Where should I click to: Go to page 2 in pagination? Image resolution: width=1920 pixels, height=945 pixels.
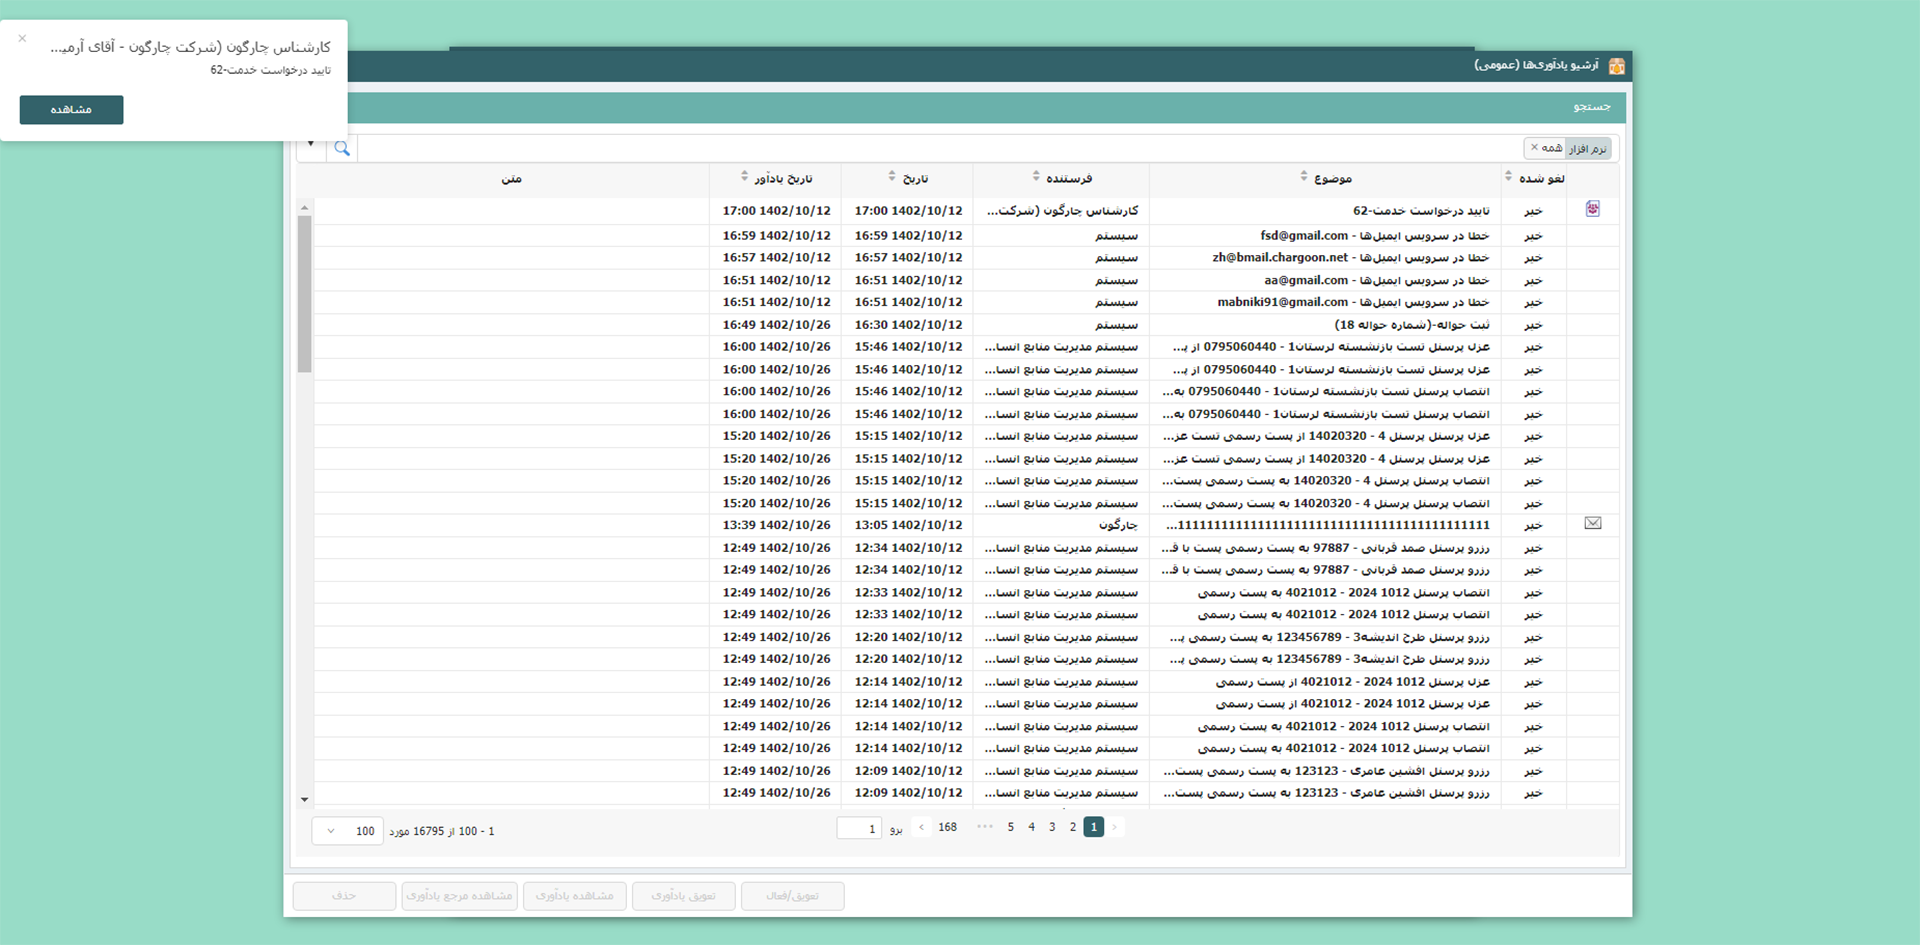pos(1072,827)
